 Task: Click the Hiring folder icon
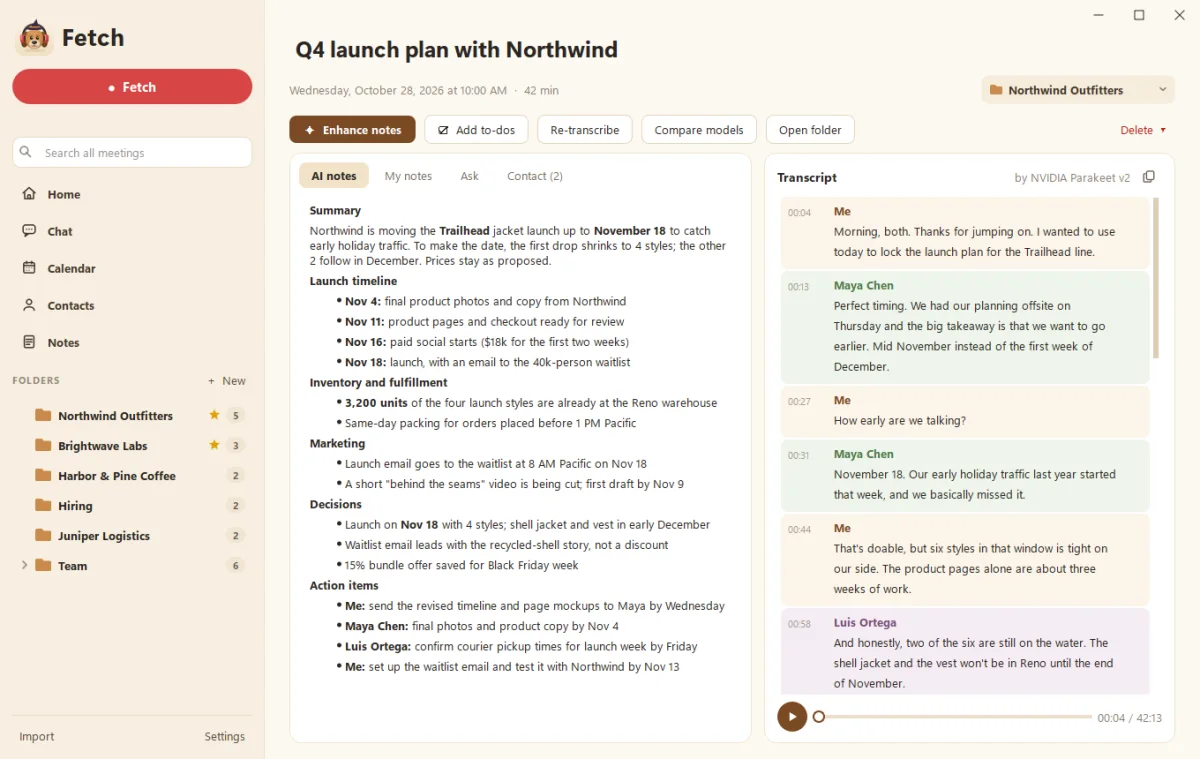[x=43, y=505]
